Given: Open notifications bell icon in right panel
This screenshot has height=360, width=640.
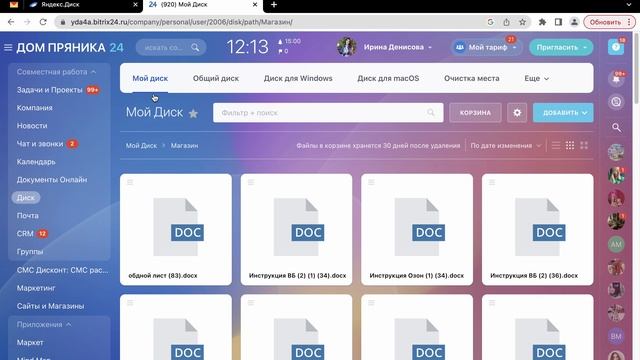Looking at the screenshot, I should (x=616, y=79).
